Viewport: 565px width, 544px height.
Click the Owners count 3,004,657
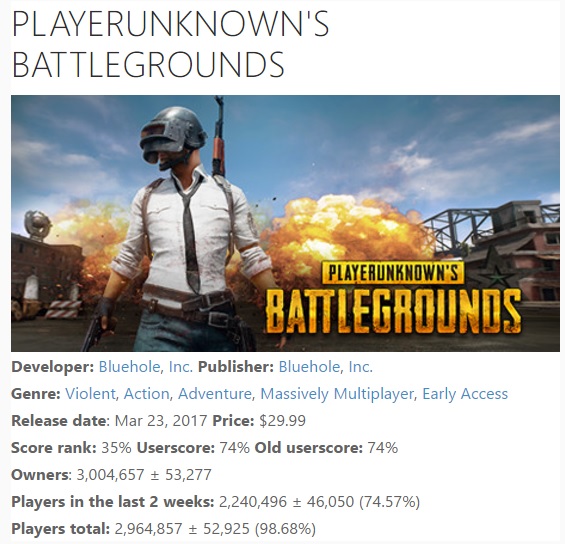110,474
